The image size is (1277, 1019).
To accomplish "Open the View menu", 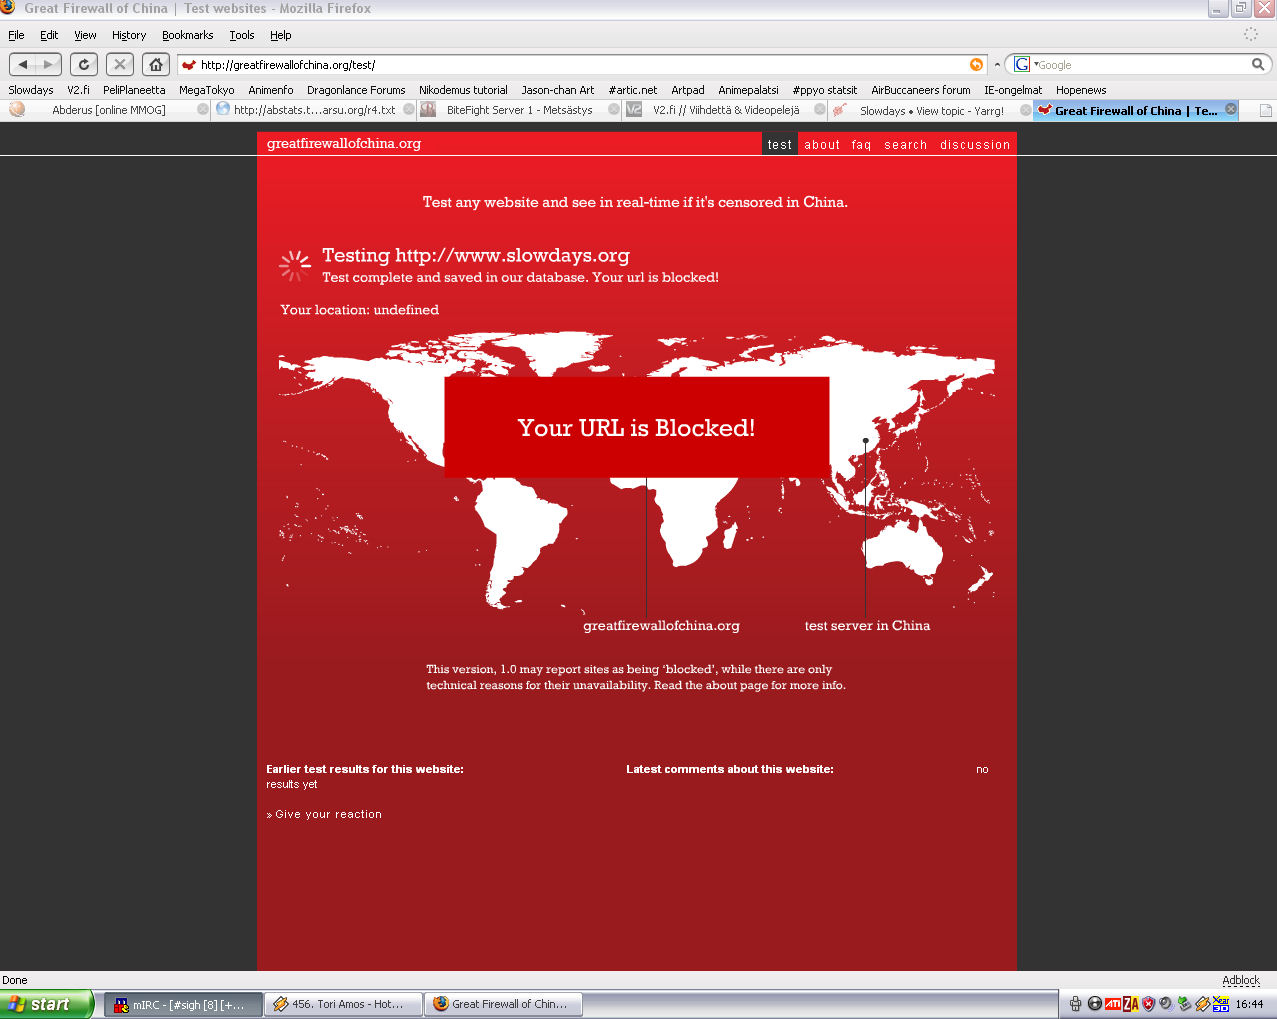I will 85,35.
